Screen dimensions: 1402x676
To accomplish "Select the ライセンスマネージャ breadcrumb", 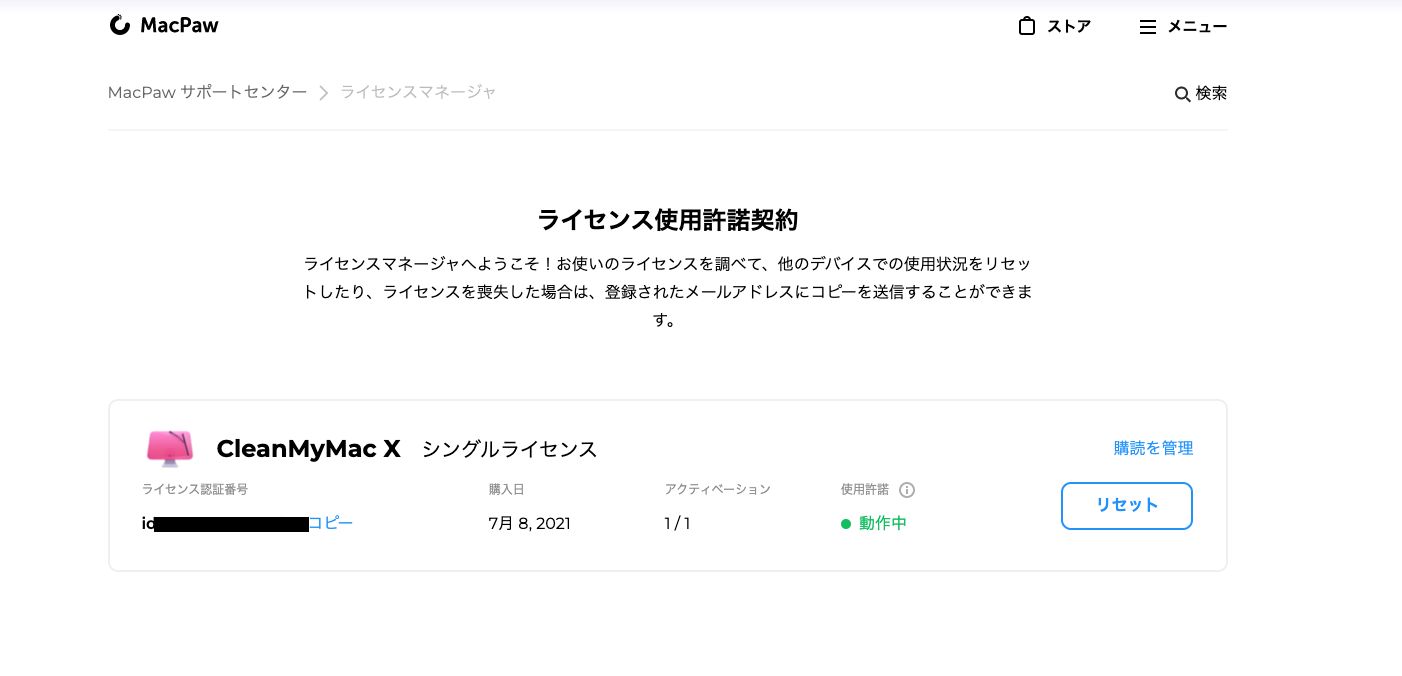I will pos(418,92).
